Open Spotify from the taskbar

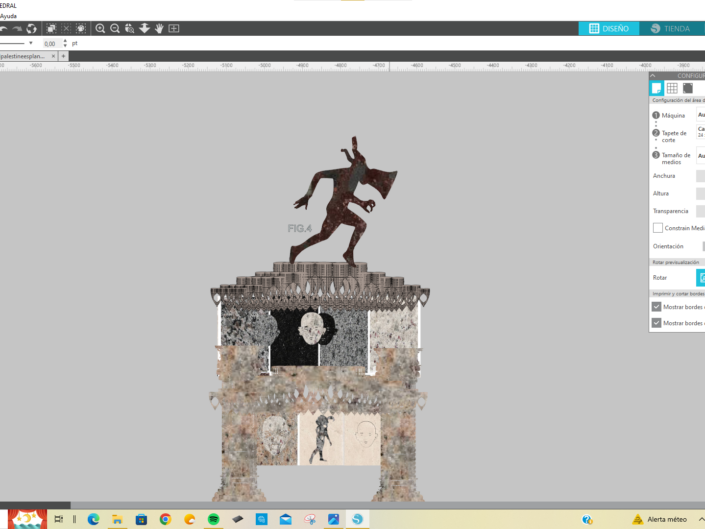(214, 520)
